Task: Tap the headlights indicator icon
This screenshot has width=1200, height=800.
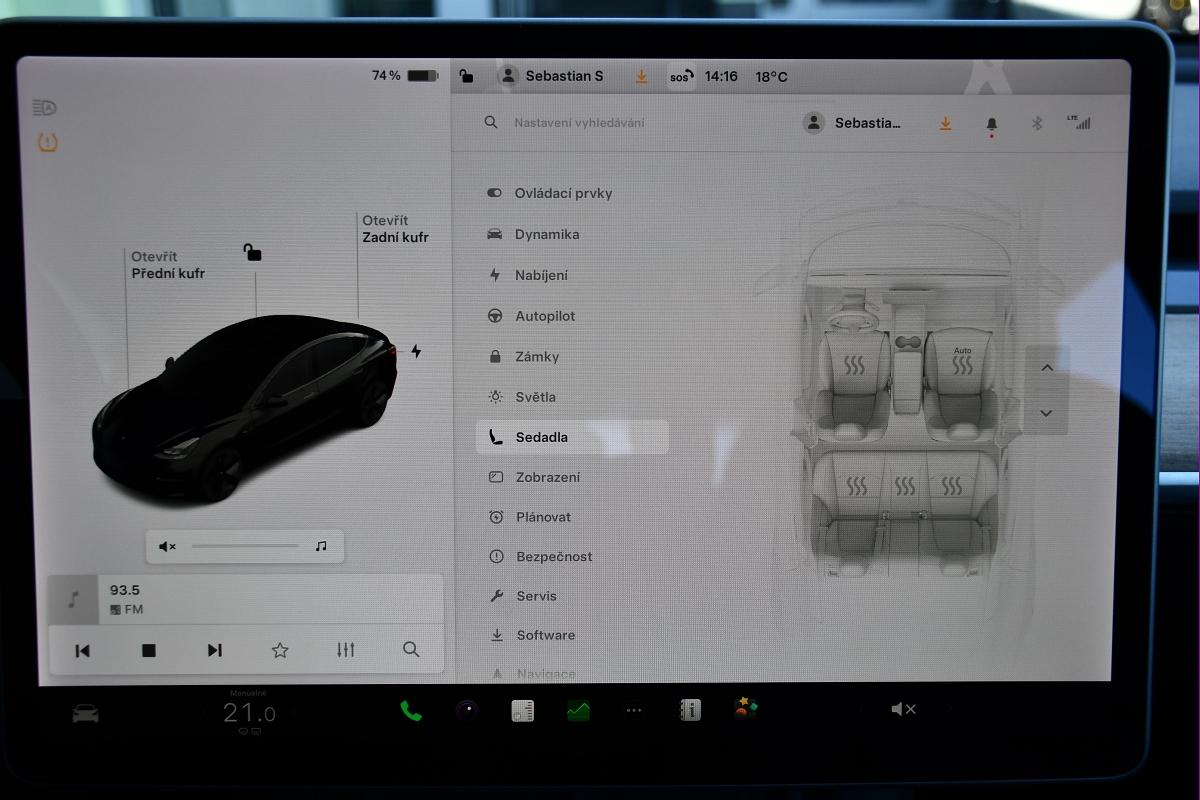Action: pyautogui.click(x=45, y=107)
